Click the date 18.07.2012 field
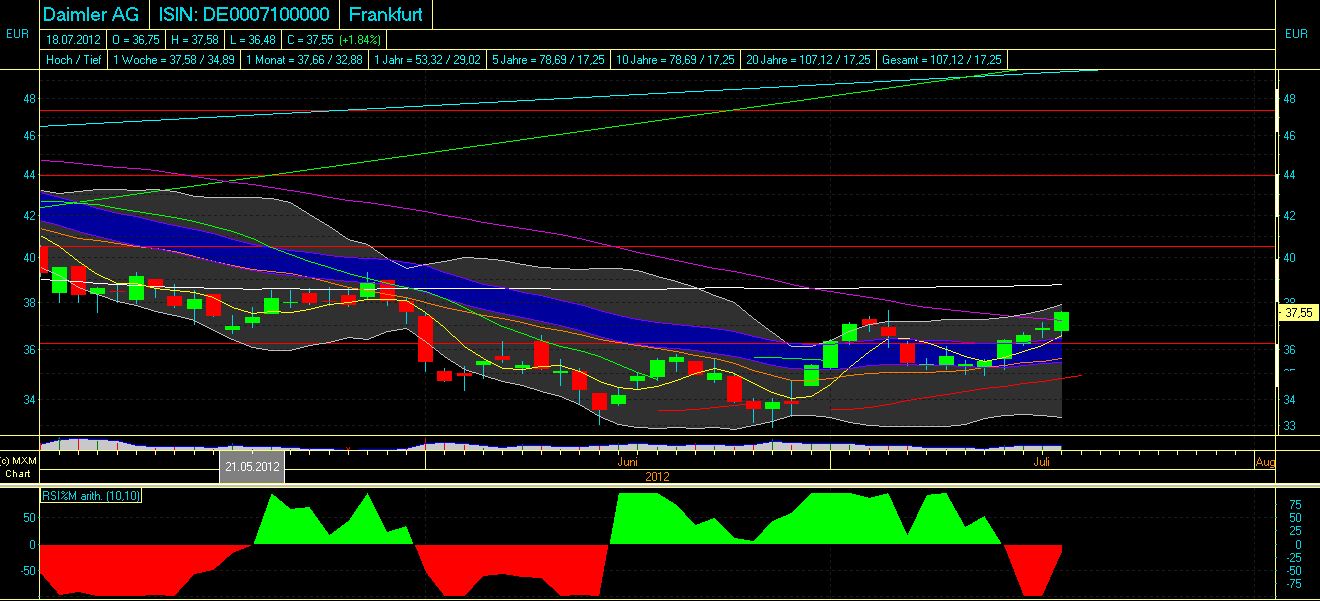 coord(72,40)
